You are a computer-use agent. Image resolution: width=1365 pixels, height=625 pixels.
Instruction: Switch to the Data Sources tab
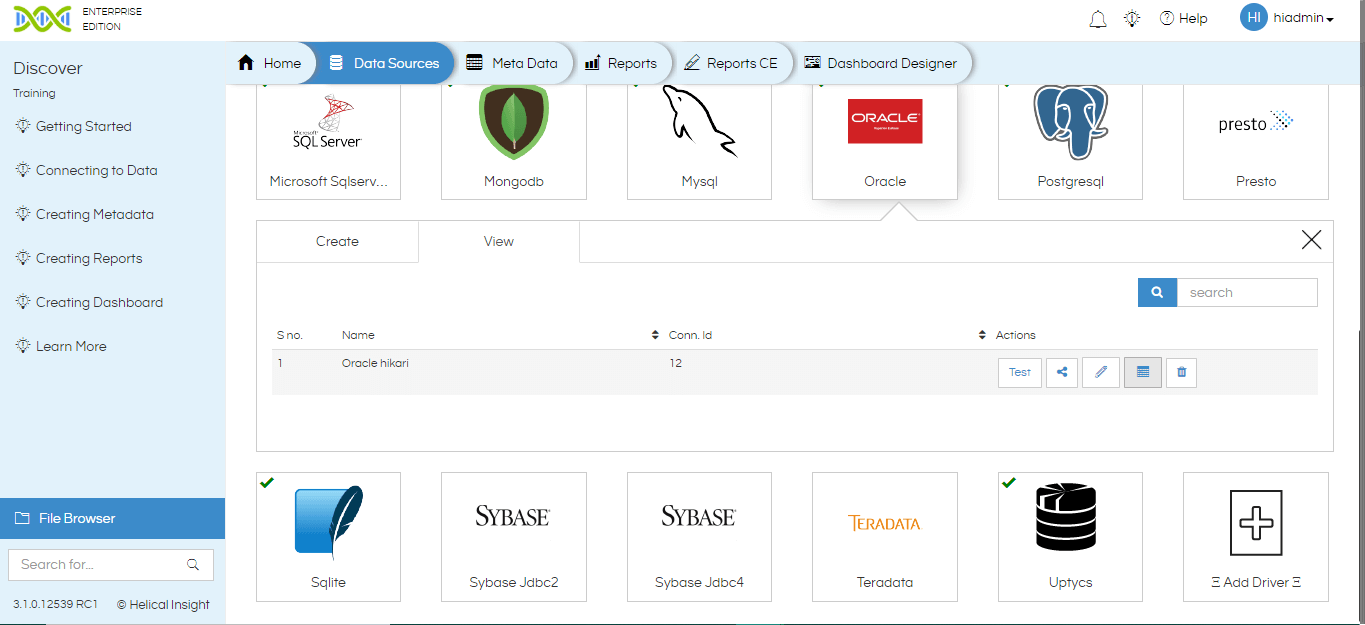385,63
